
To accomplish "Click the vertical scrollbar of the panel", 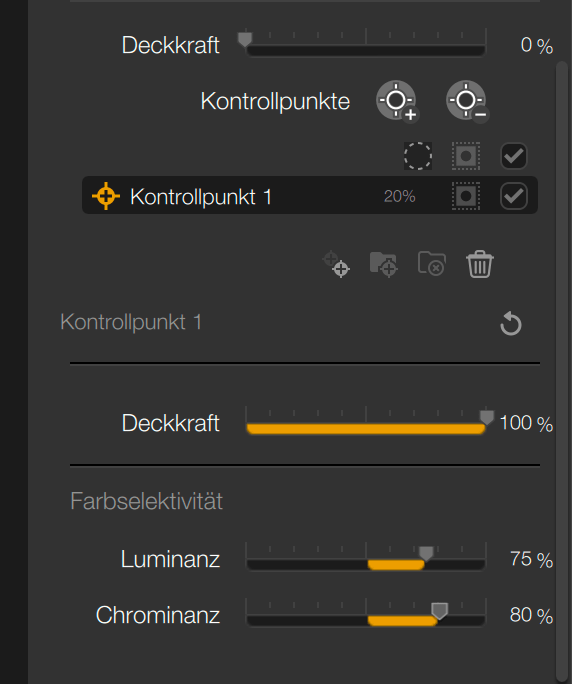I will click(562, 371).
